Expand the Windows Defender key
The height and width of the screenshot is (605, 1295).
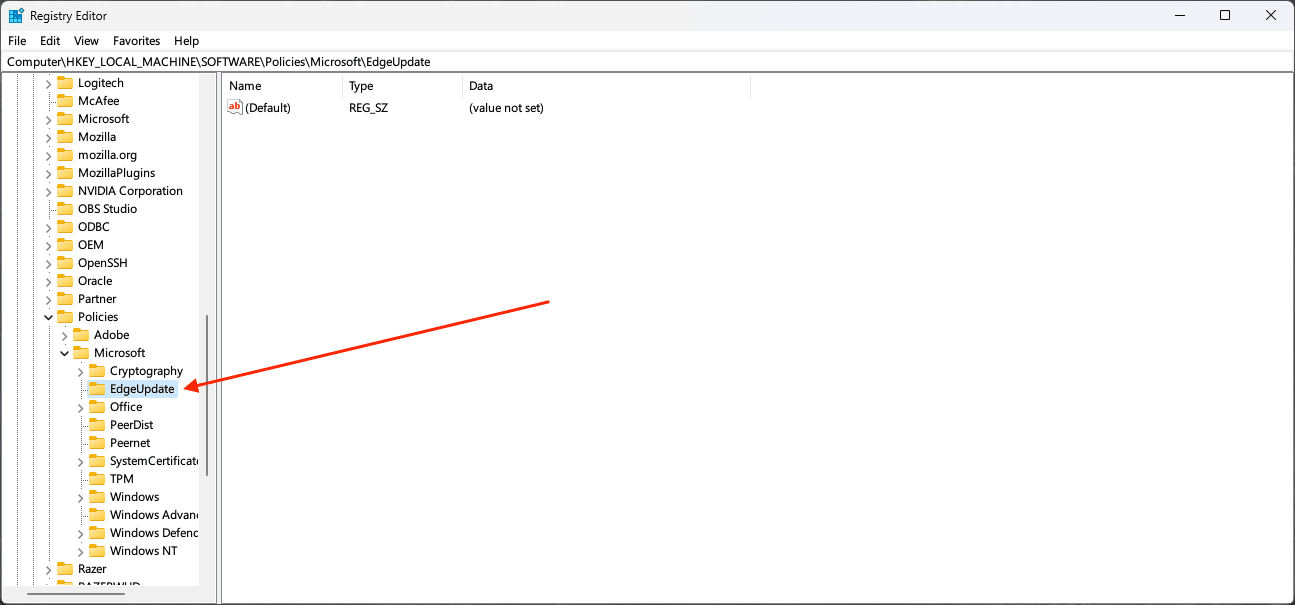80,533
